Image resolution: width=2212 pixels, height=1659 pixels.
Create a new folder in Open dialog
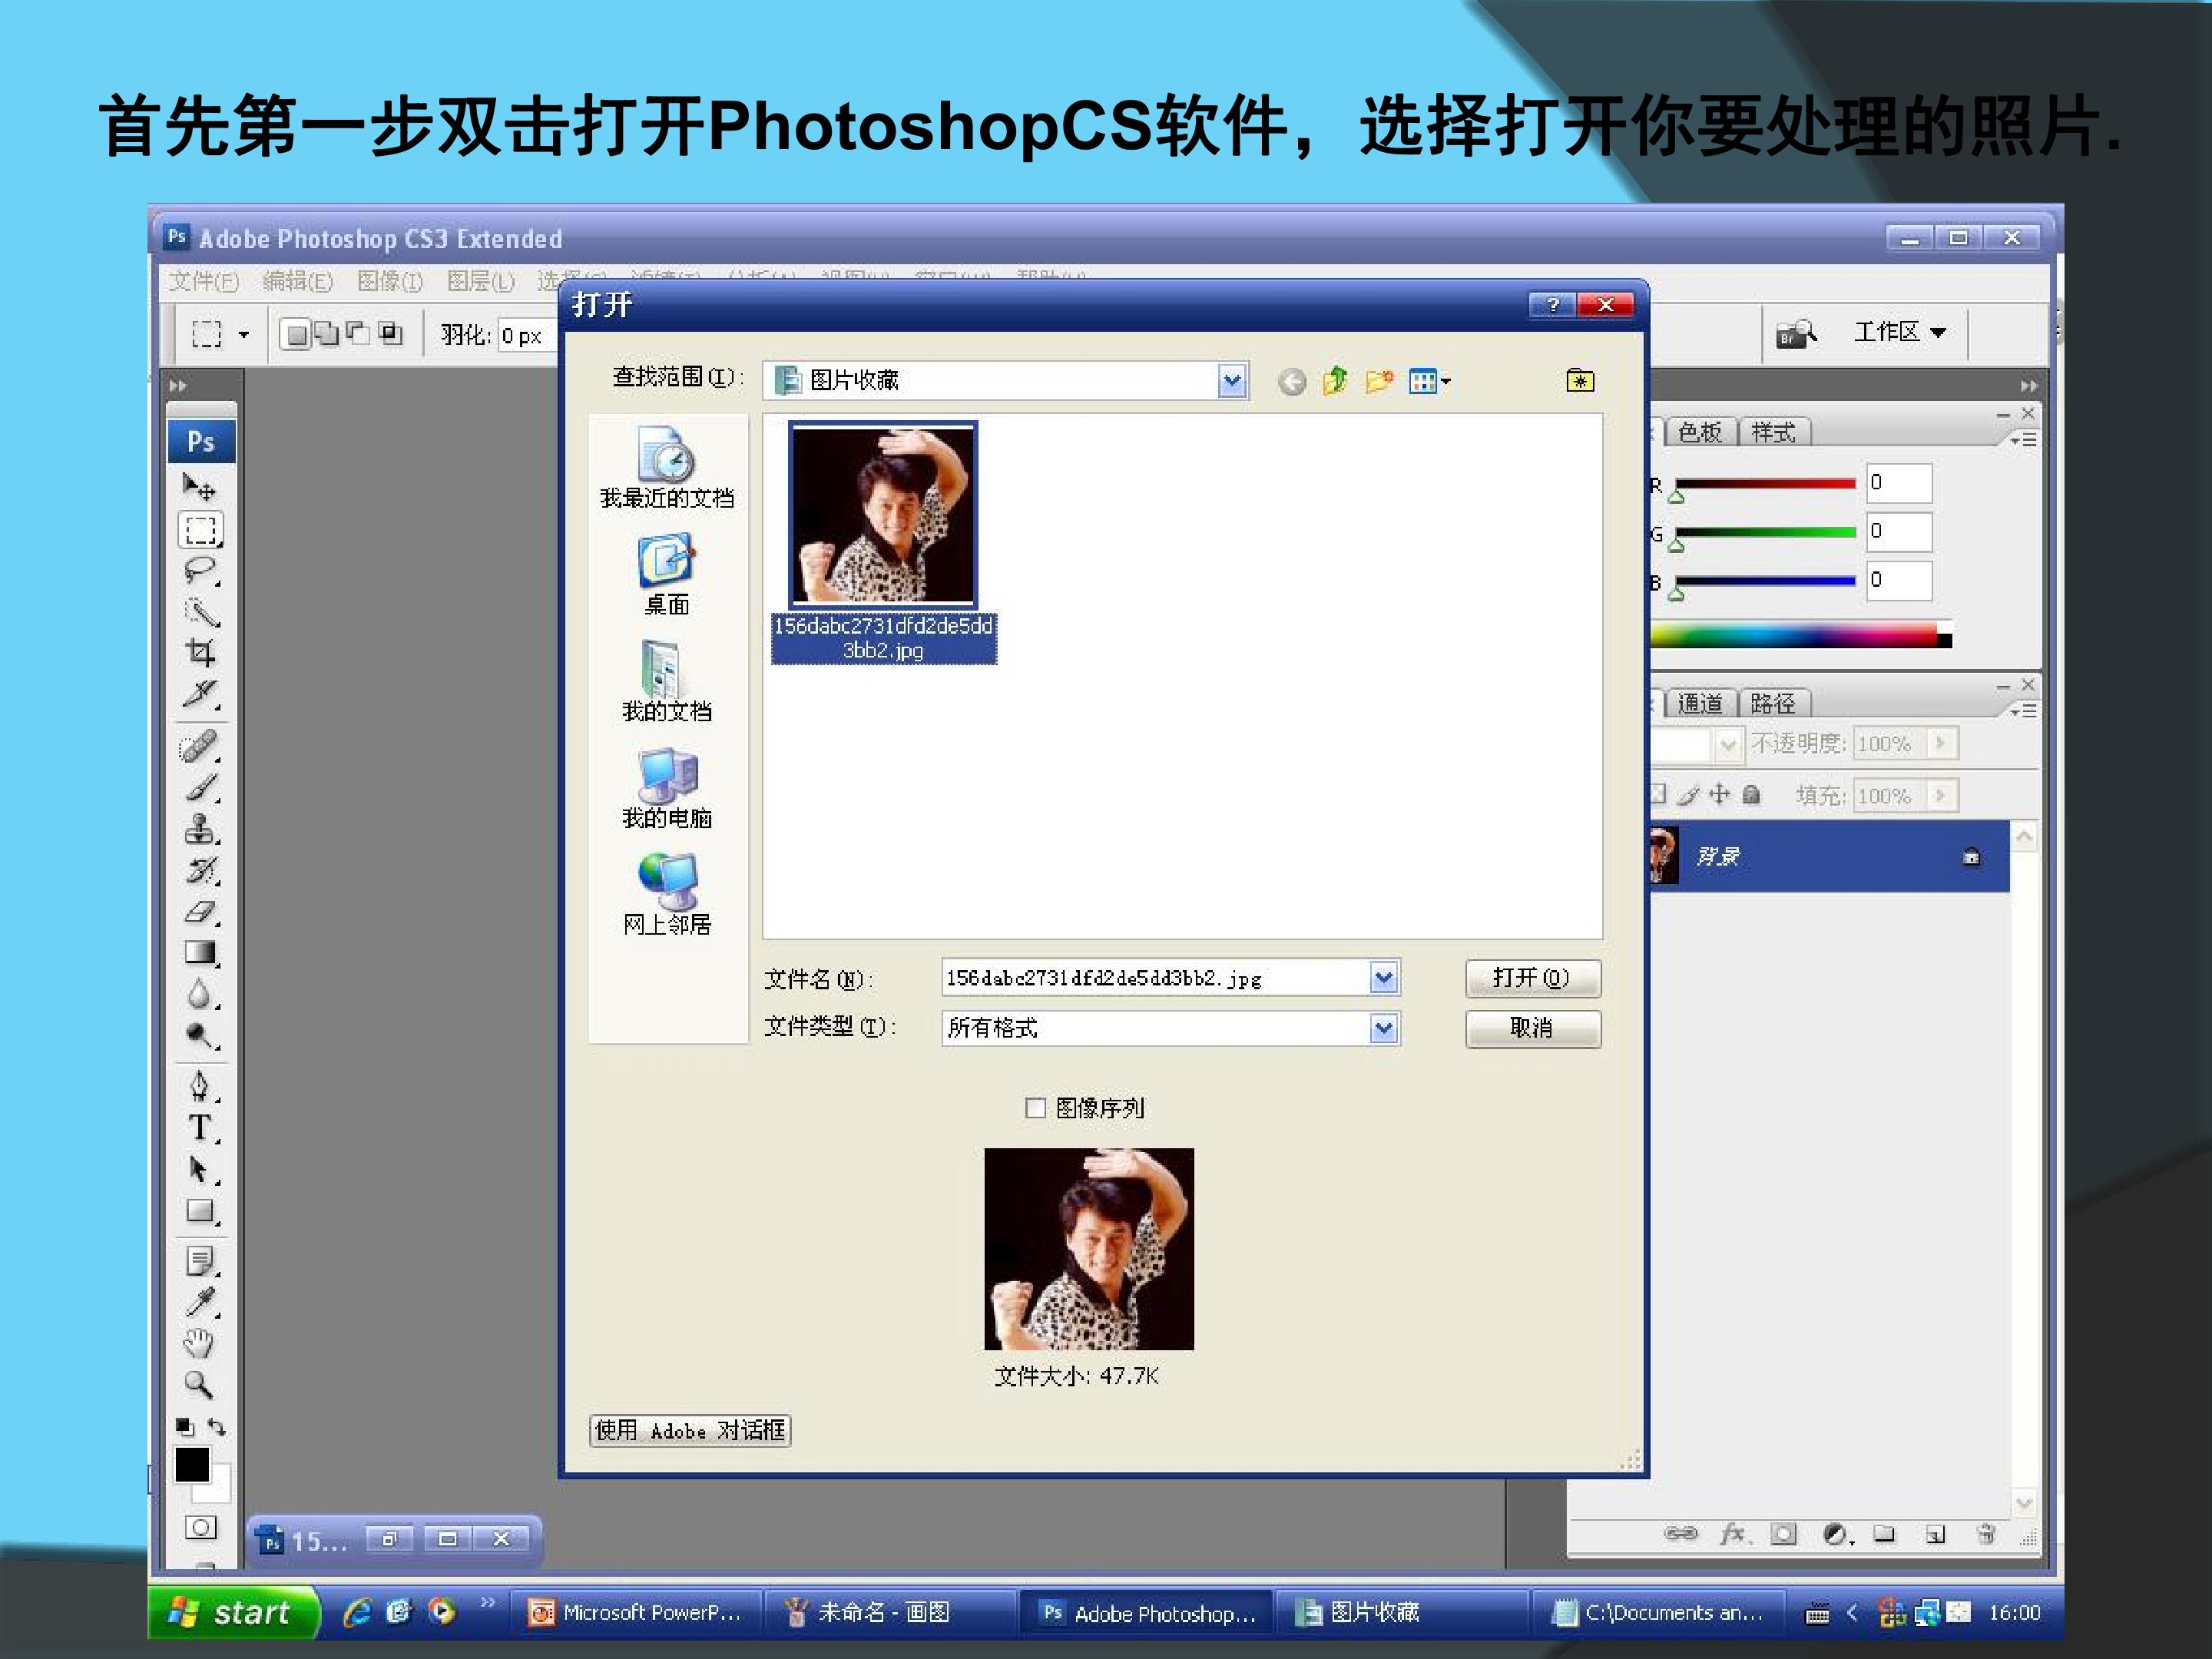tap(1379, 381)
